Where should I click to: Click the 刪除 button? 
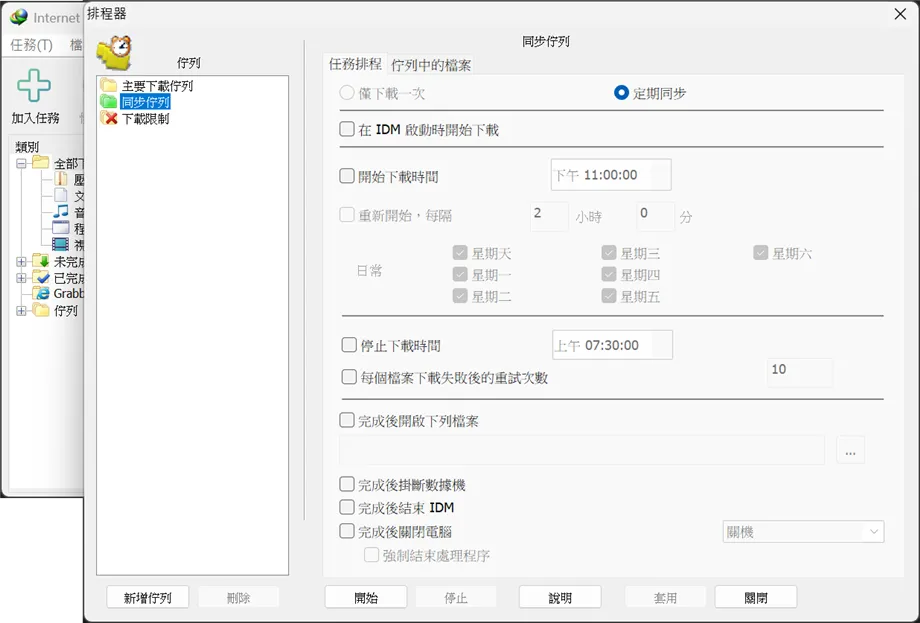(x=238, y=597)
